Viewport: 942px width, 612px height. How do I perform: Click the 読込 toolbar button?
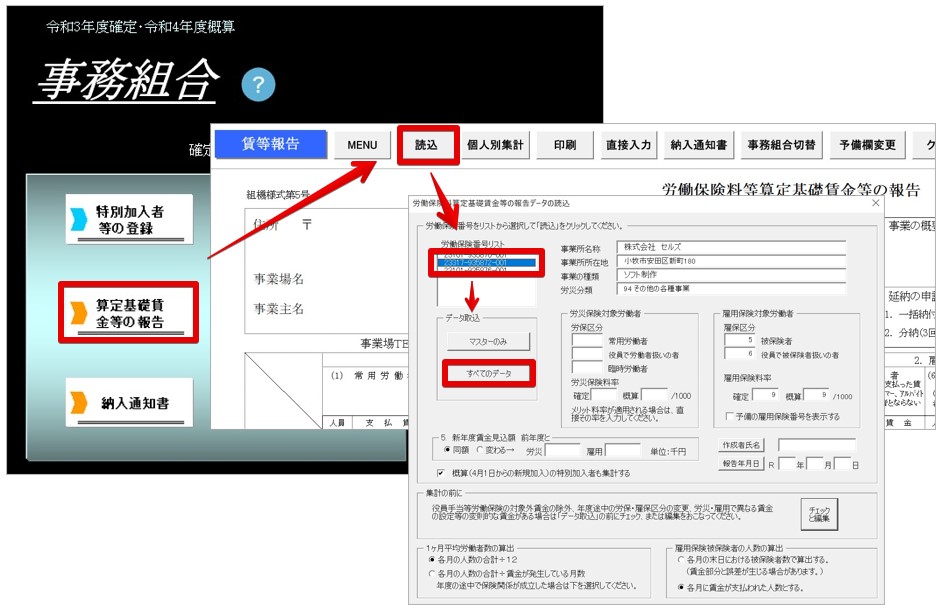tap(427, 145)
